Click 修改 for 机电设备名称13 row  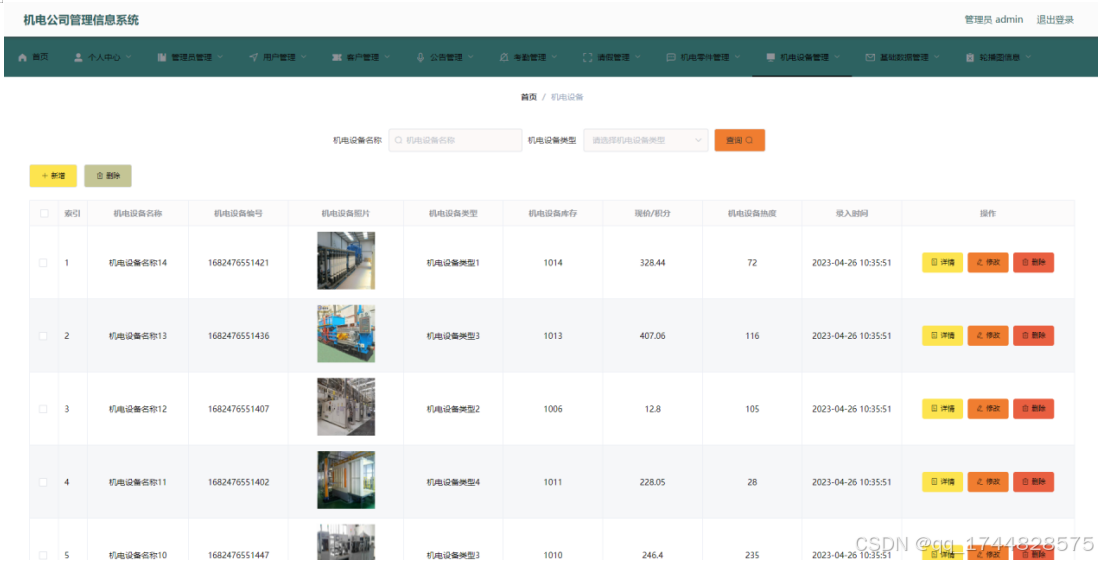click(x=988, y=335)
